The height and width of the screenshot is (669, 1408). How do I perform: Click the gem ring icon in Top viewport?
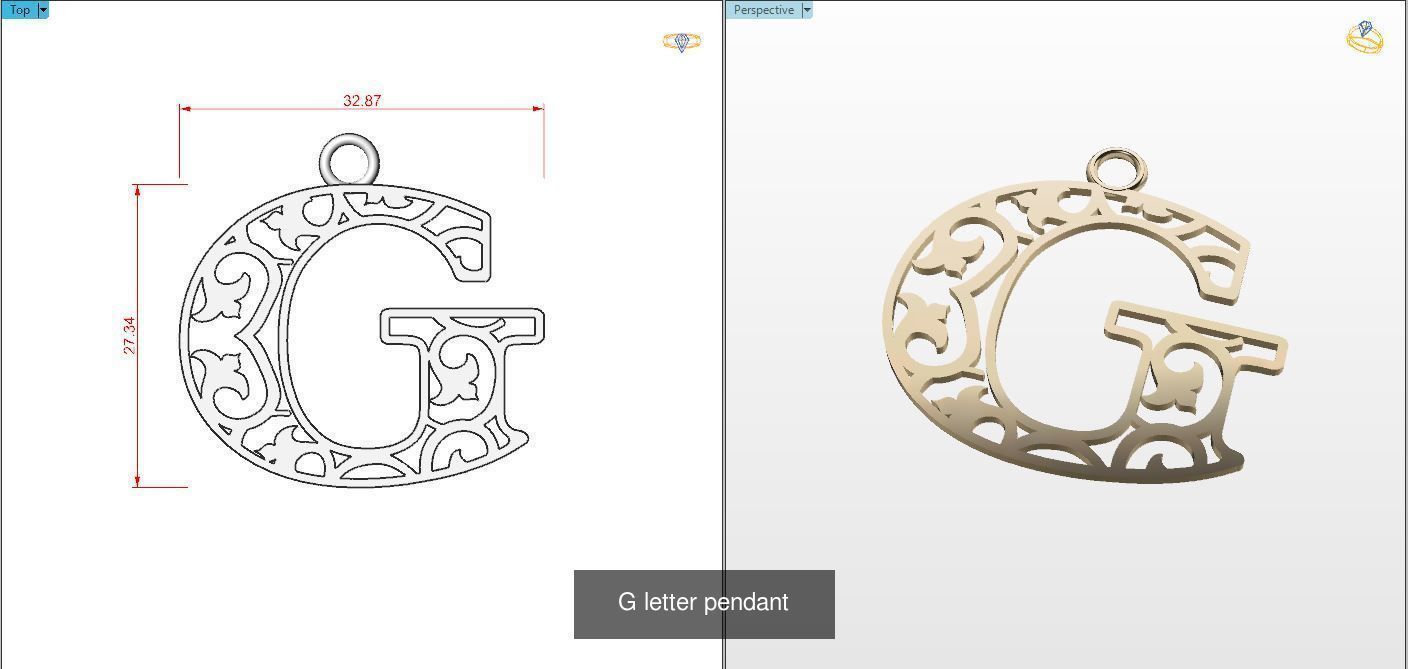[682, 42]
